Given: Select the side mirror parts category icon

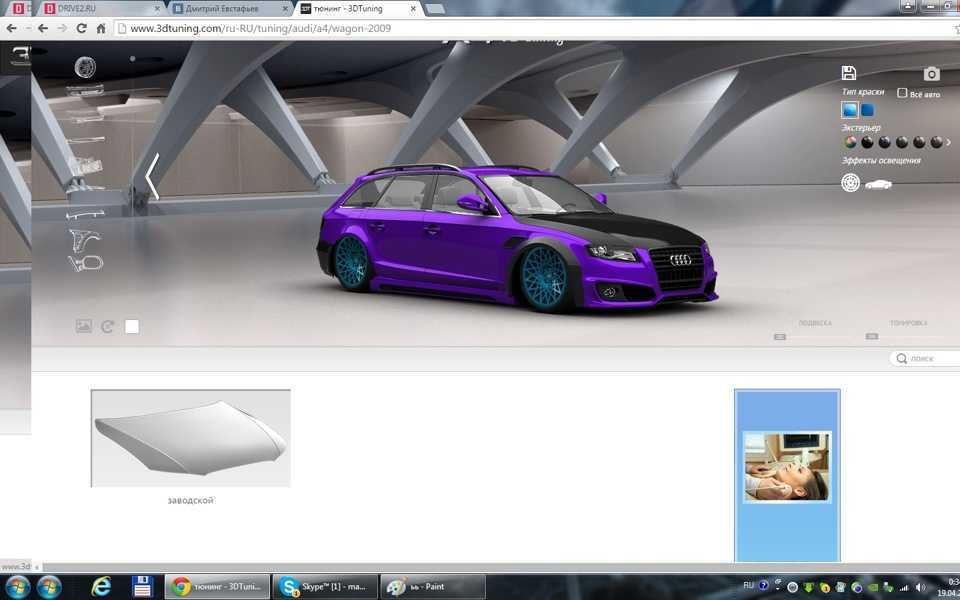Looking at the screenshot, I should click(86, 264).
